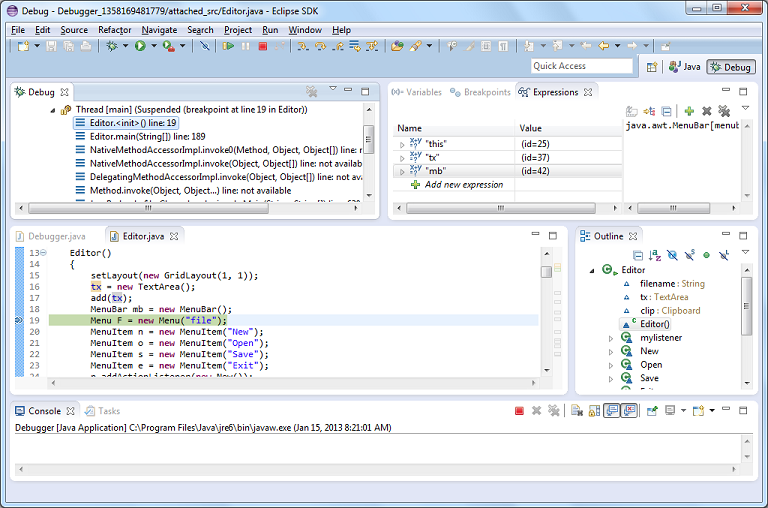Switch to the Variables tab

coord(416,92)
